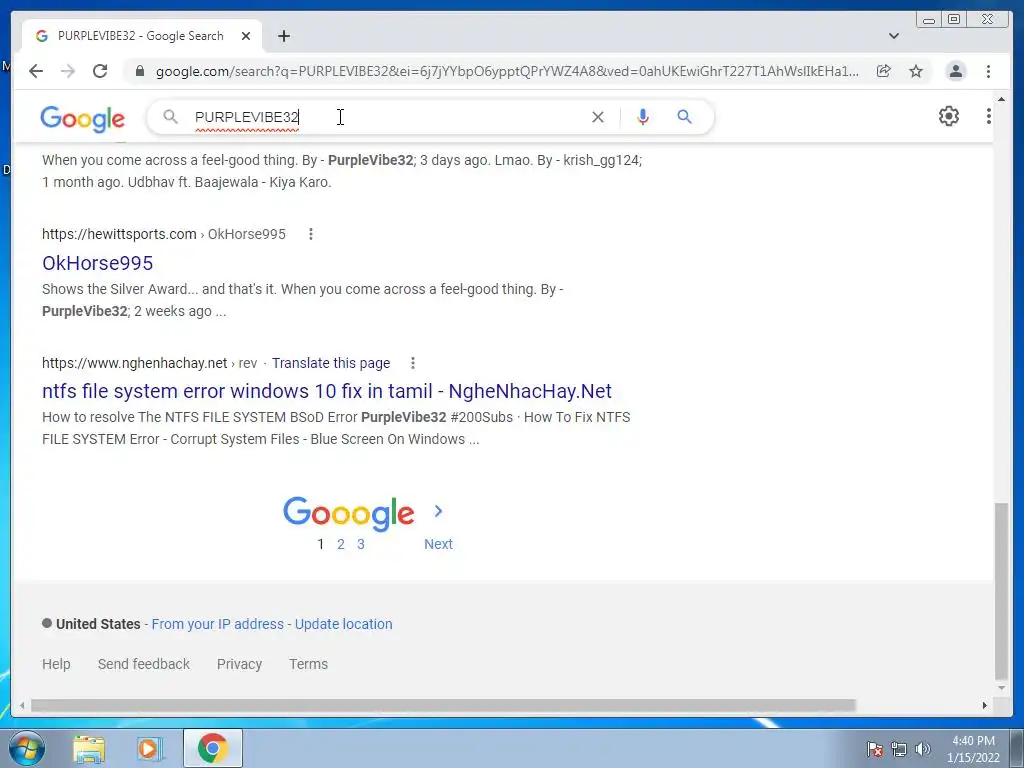Click the share page icon in address bar

pos(884,71)
